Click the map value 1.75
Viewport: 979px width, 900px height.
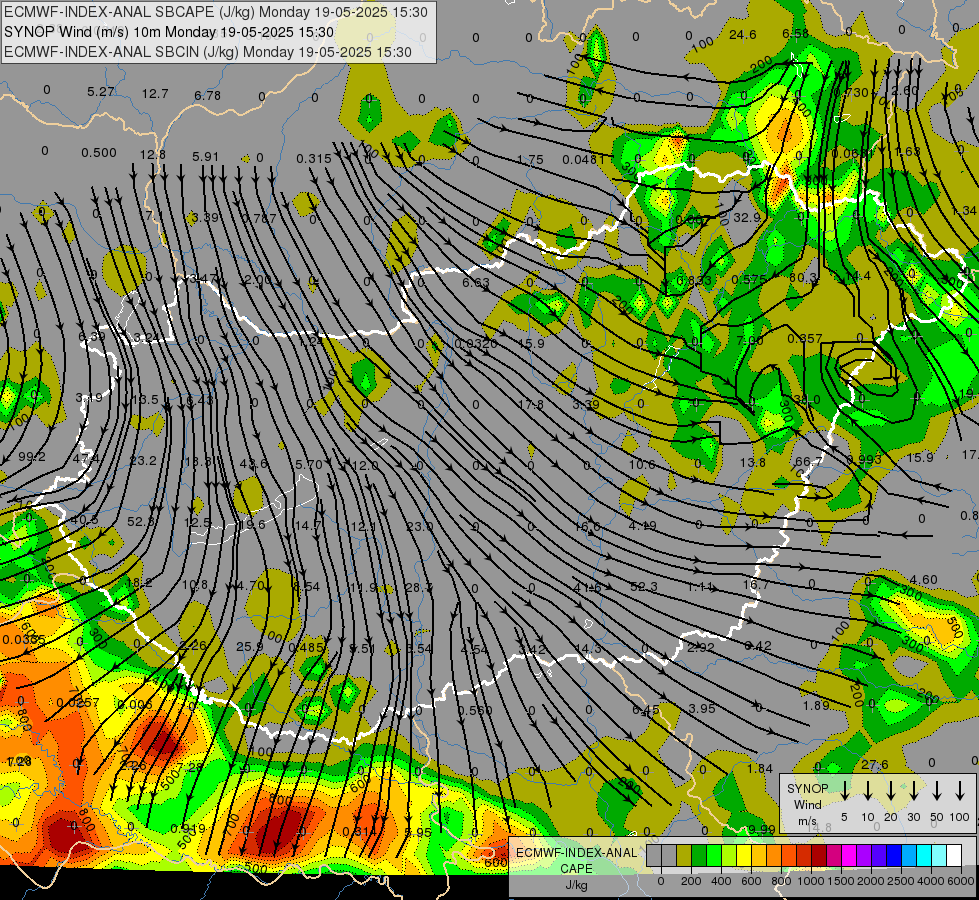click(x=530, y=159)
